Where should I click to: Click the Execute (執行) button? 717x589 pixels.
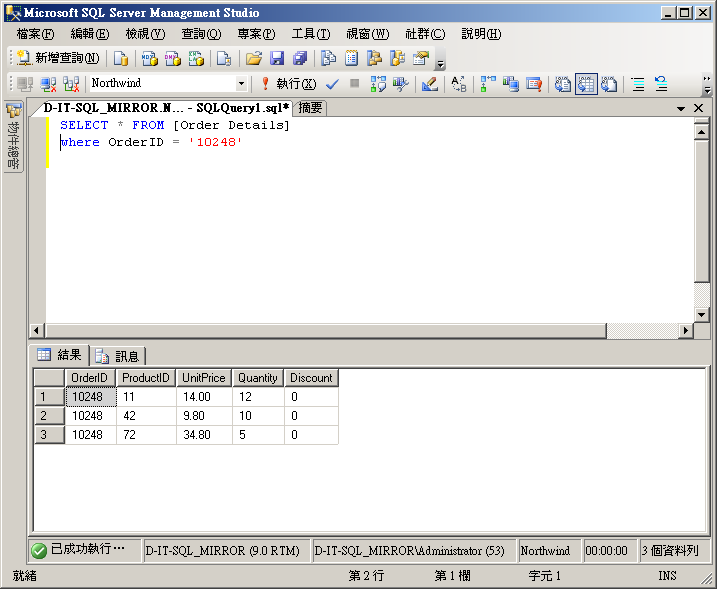(288, 84)
